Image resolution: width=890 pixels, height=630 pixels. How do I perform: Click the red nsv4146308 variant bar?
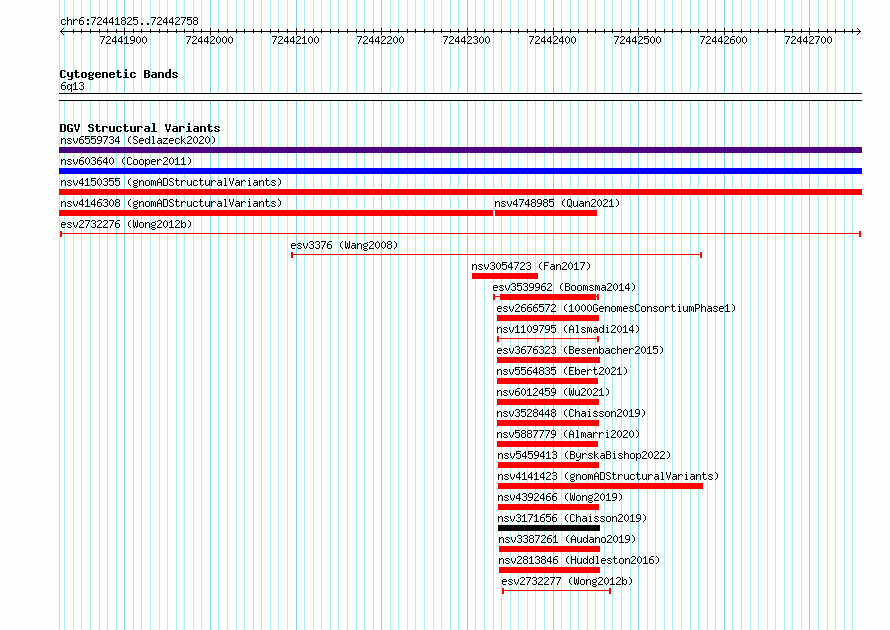coord(276,213)
